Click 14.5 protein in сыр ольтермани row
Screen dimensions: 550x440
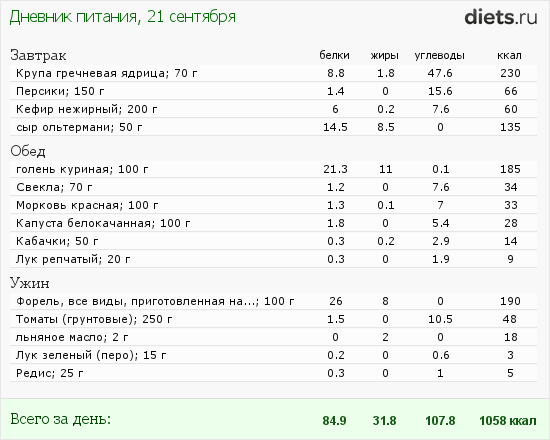click(x=335, y=127)
